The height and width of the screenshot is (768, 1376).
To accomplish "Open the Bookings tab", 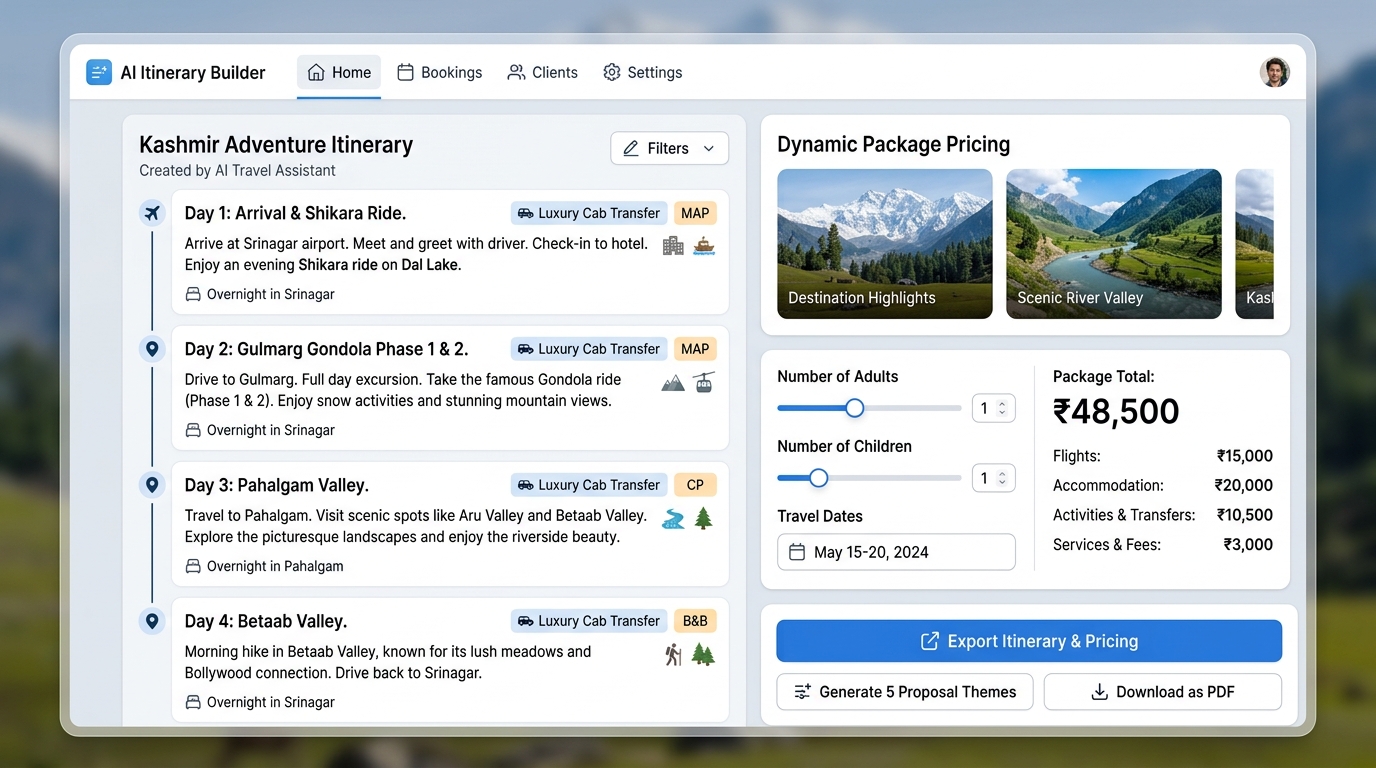I will tap(440, 72).
